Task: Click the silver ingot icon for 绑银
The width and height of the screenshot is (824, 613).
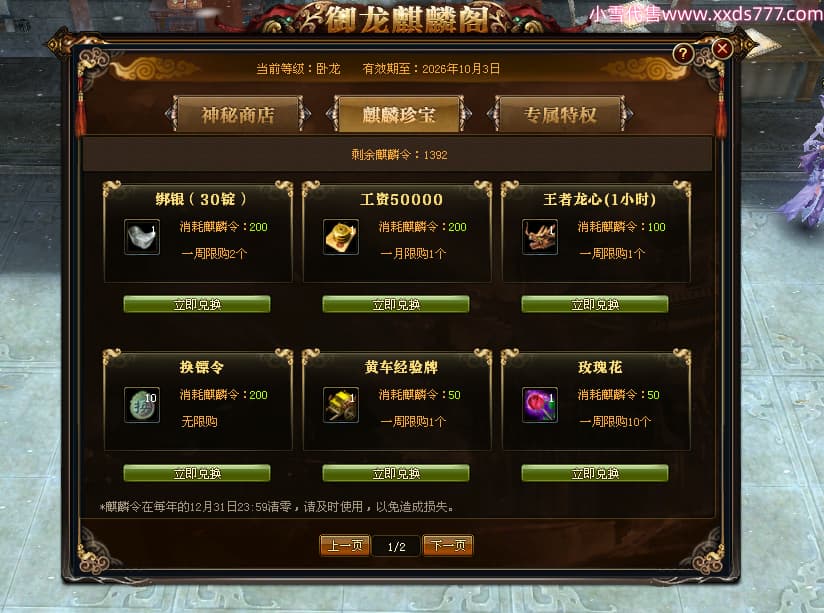Action: tap(142, 237)
